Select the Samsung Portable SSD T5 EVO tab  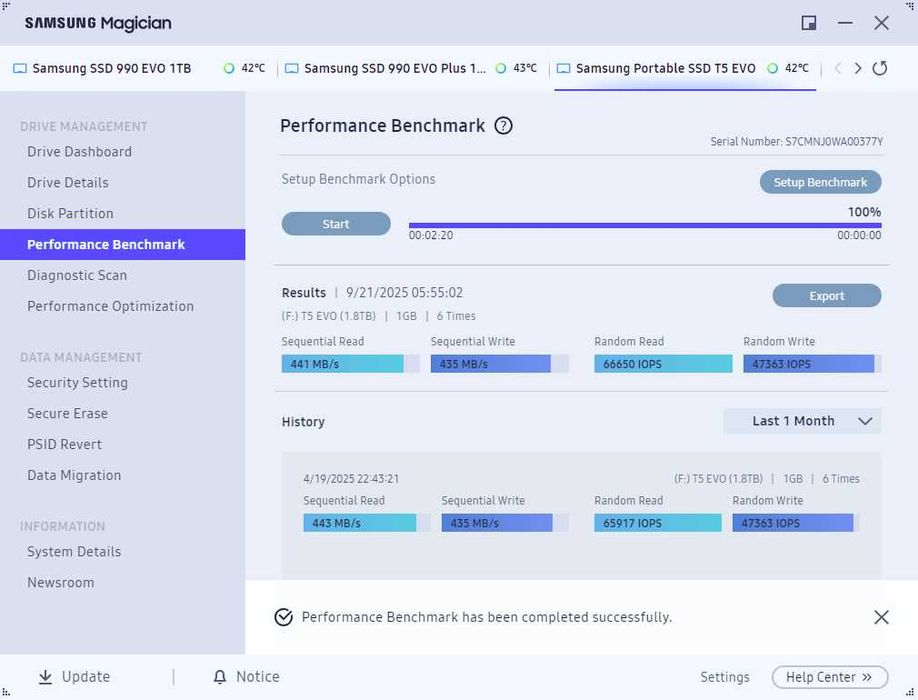click(685, 68)
